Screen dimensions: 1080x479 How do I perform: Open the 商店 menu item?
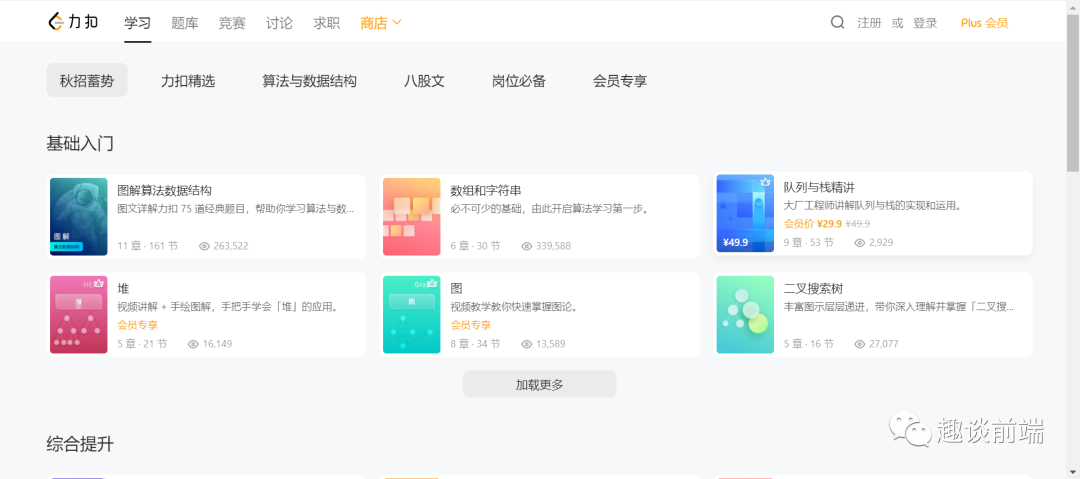(374, 23)
